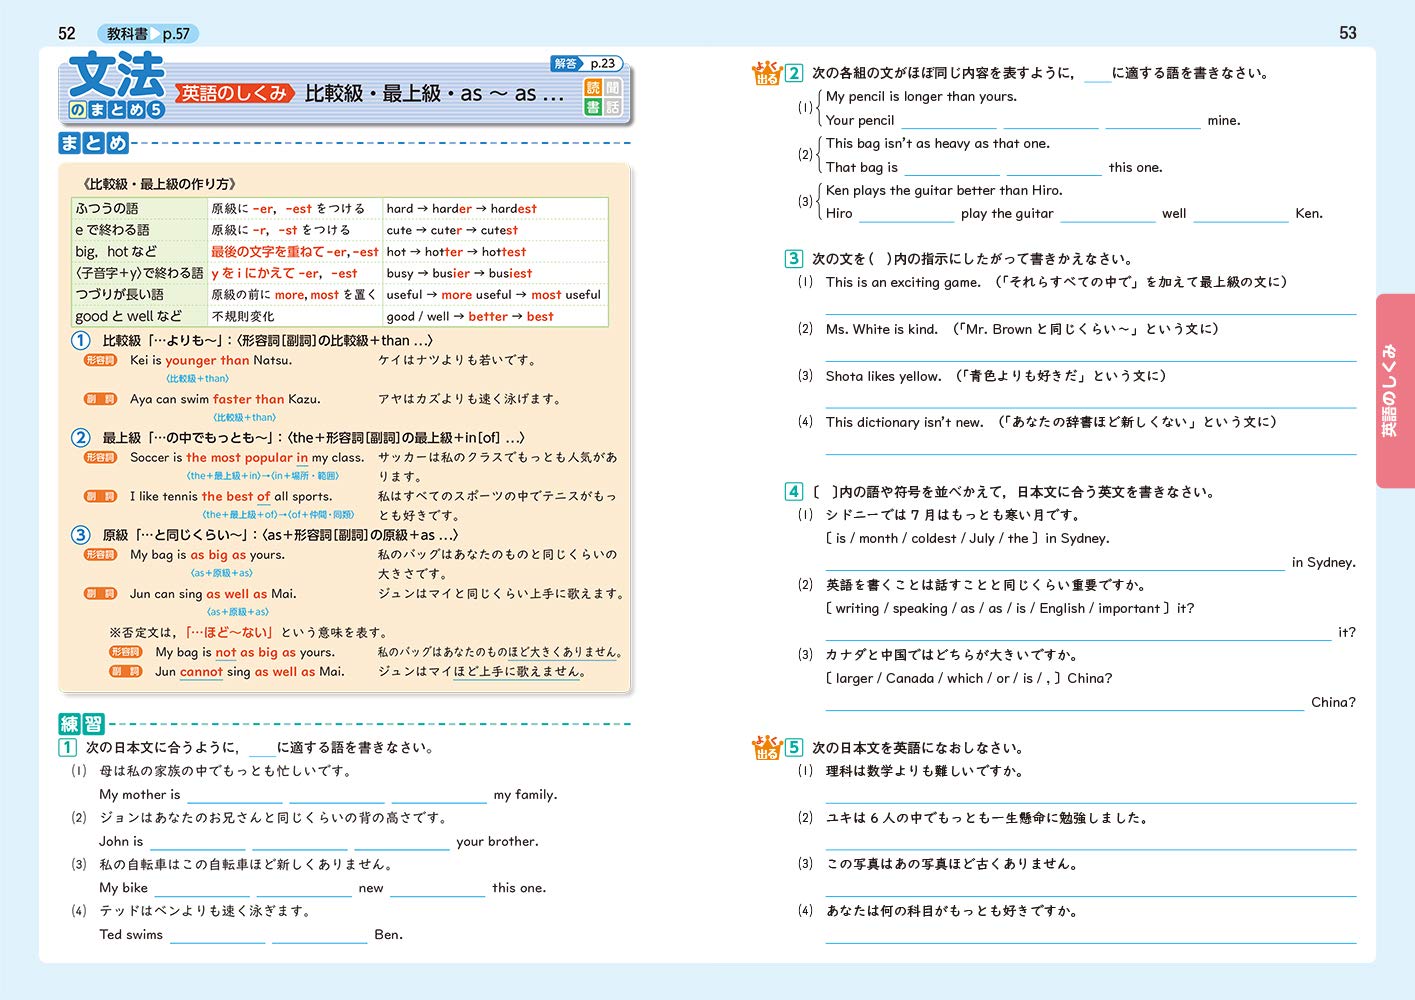Click the 話 (speaking) skill icon
The width and height of the screenshot is (1415, 1000).
pyautogui.click(x=614, y=105)
